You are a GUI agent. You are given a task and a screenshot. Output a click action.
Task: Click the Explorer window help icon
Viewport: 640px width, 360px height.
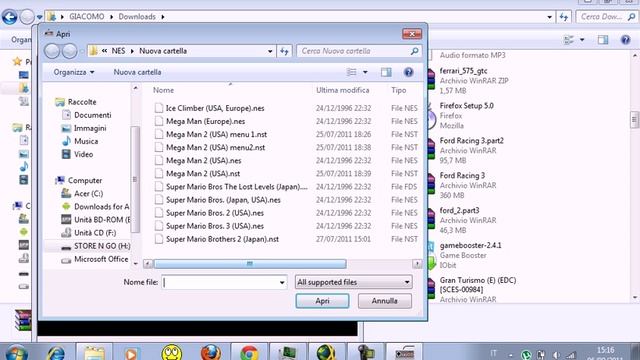tap(625, 40)
